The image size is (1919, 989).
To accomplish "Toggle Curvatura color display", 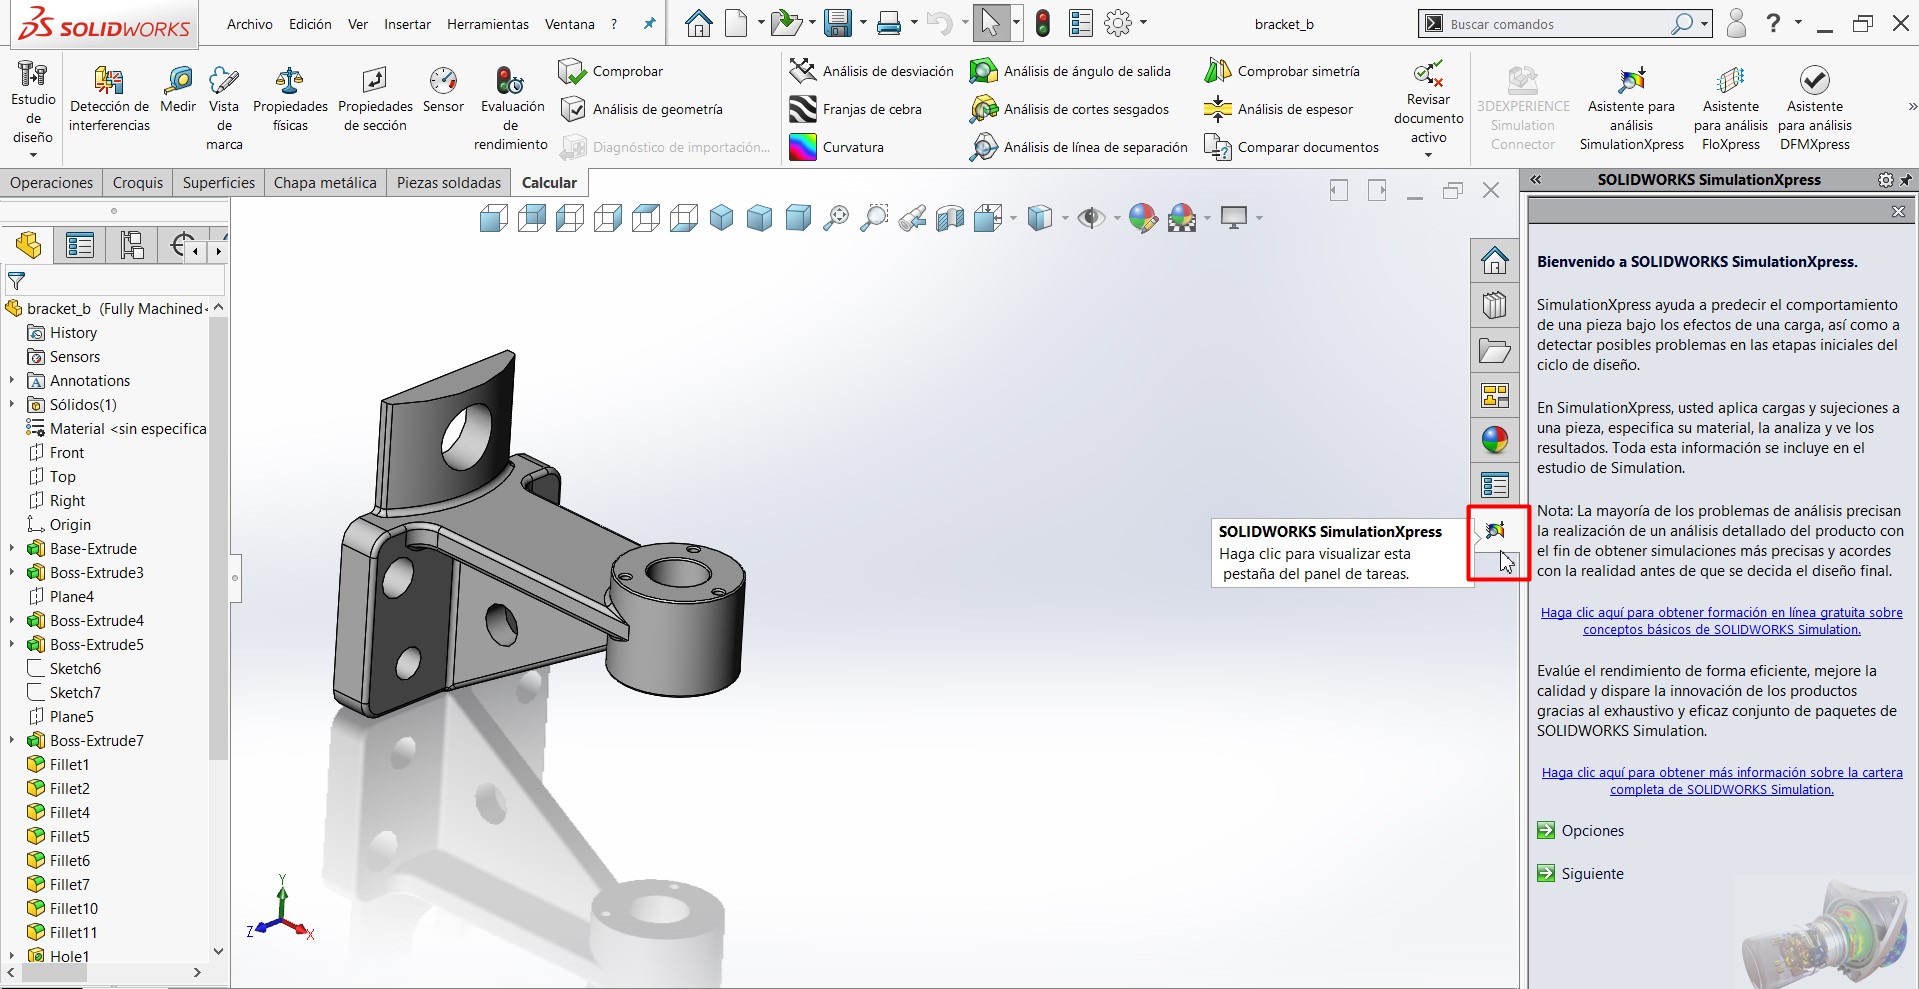I will 836,147.
